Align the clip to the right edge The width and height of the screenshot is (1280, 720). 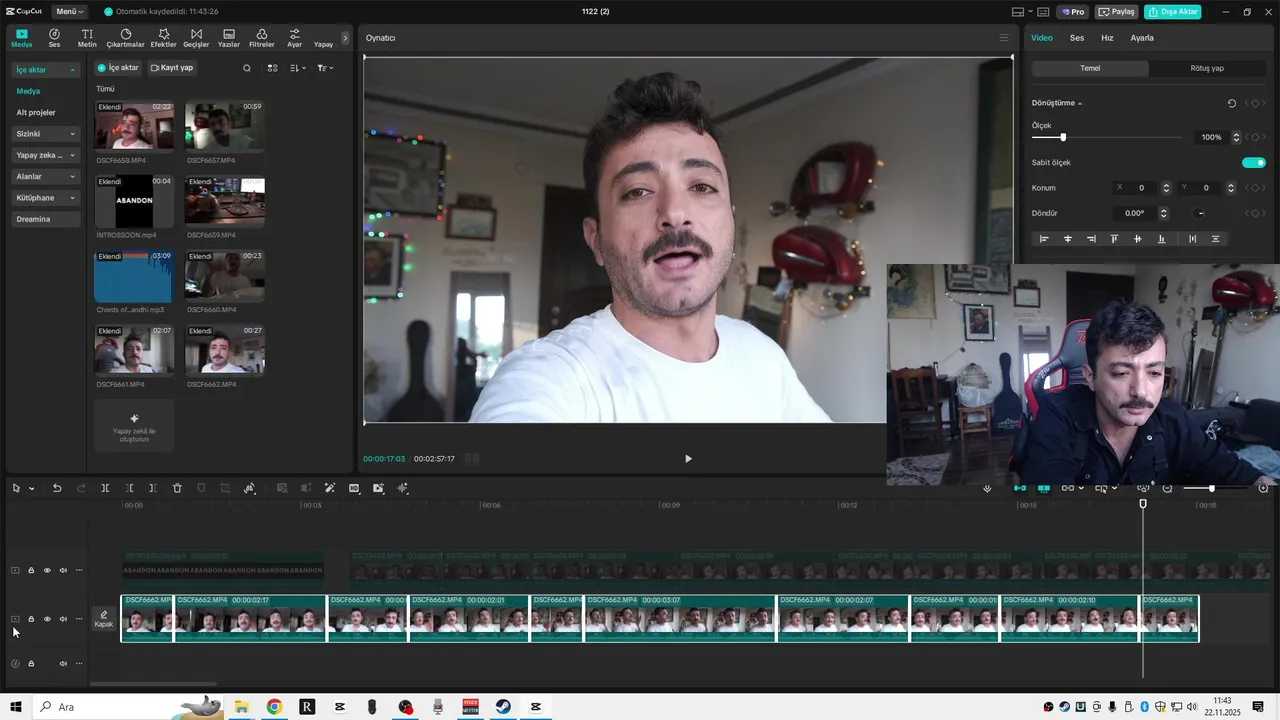1091,239
